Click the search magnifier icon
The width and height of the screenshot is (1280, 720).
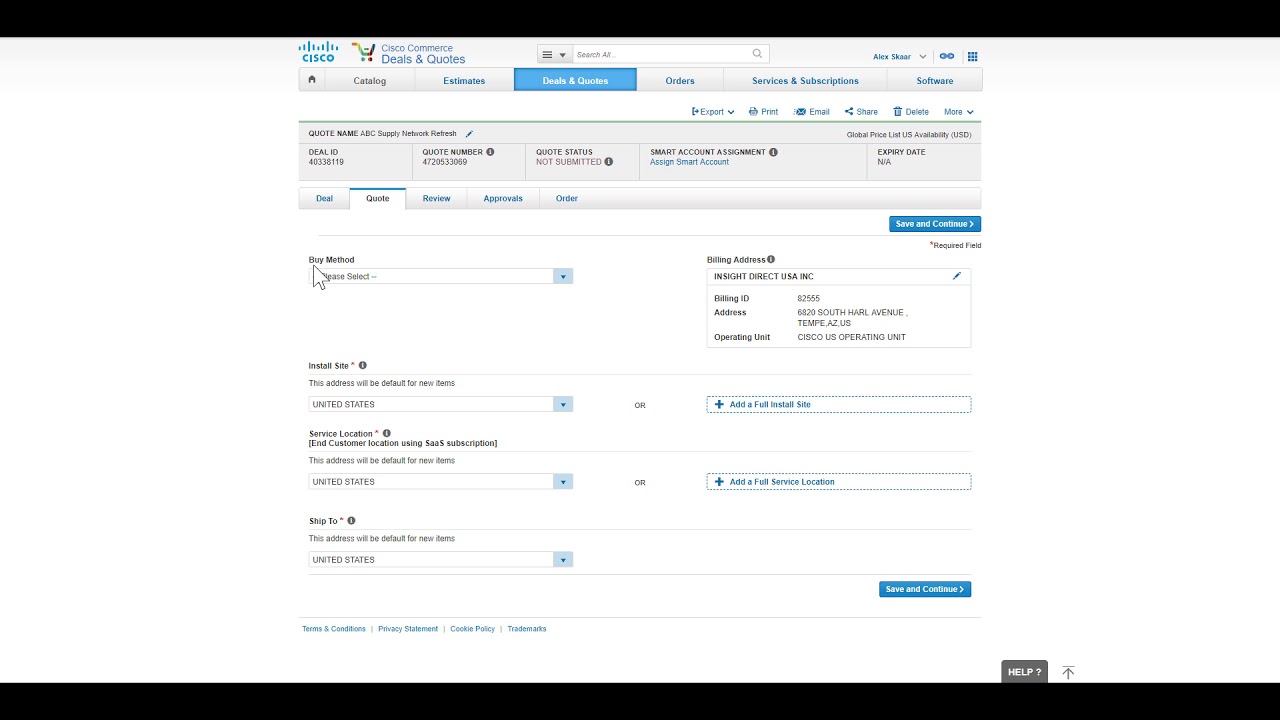point(757,54)
